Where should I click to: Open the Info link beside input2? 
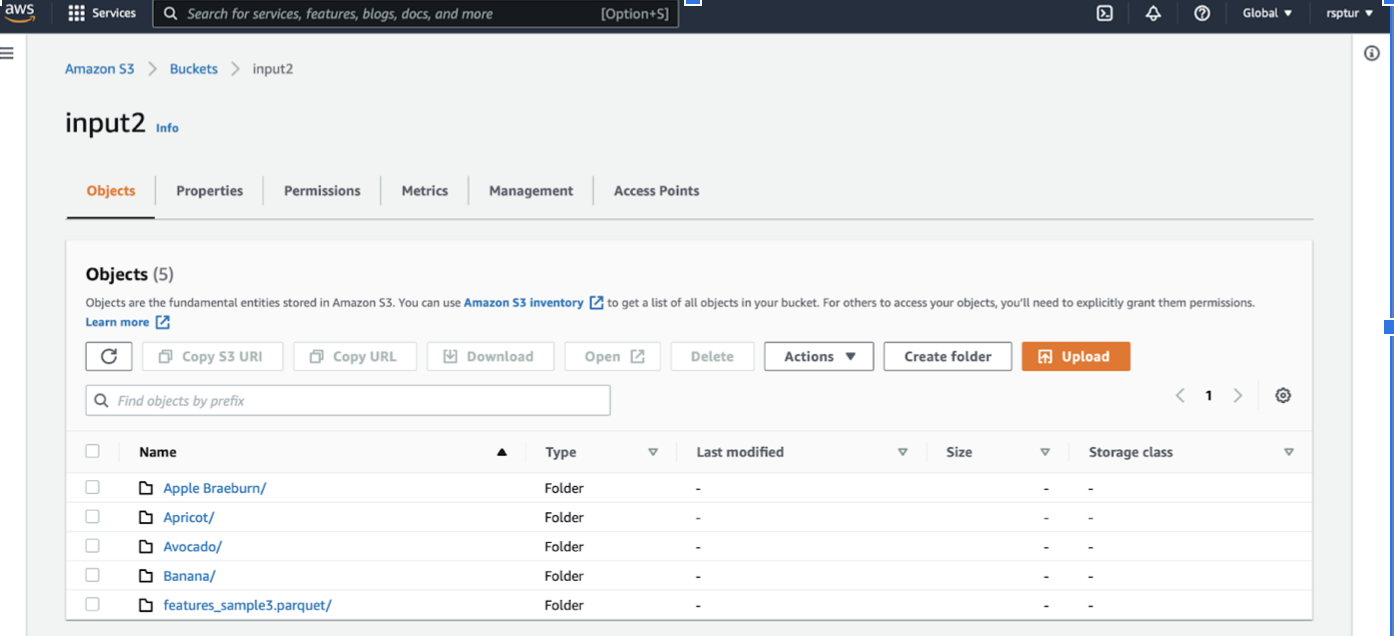(167, 128)
